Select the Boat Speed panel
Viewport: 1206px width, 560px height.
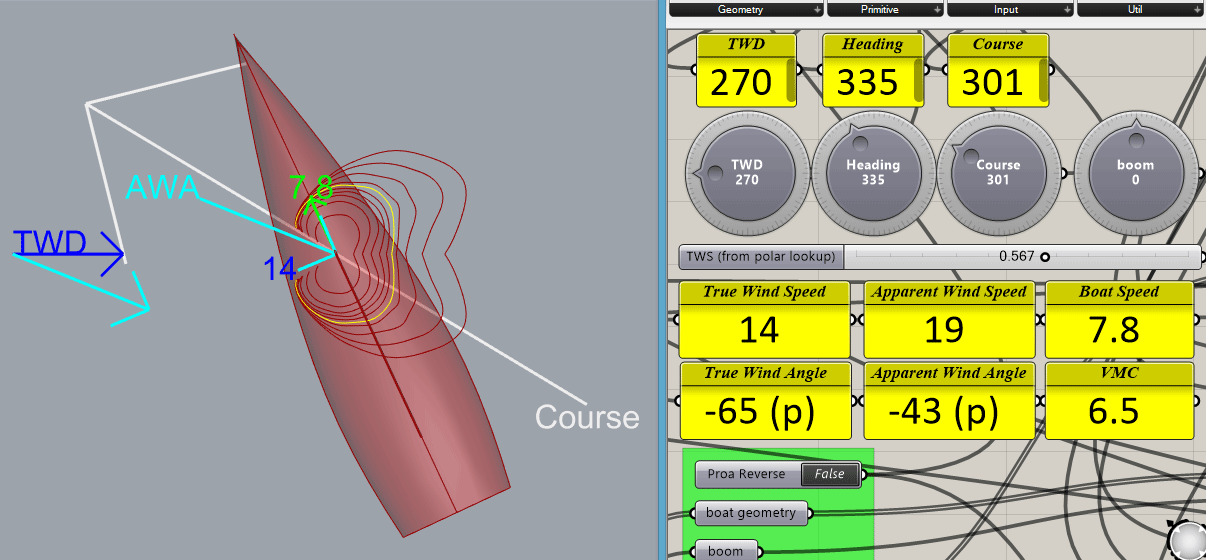pyautogui.click(x=1119, y=320)
